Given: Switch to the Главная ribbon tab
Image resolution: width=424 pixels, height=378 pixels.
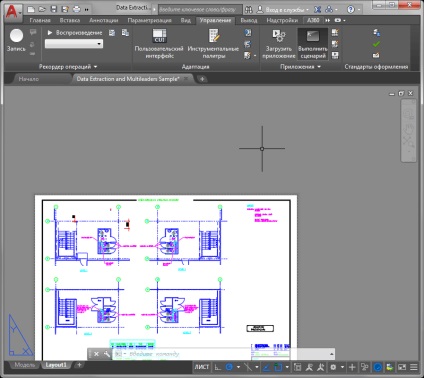Looking at the screenshot, I should pos(40,20).
